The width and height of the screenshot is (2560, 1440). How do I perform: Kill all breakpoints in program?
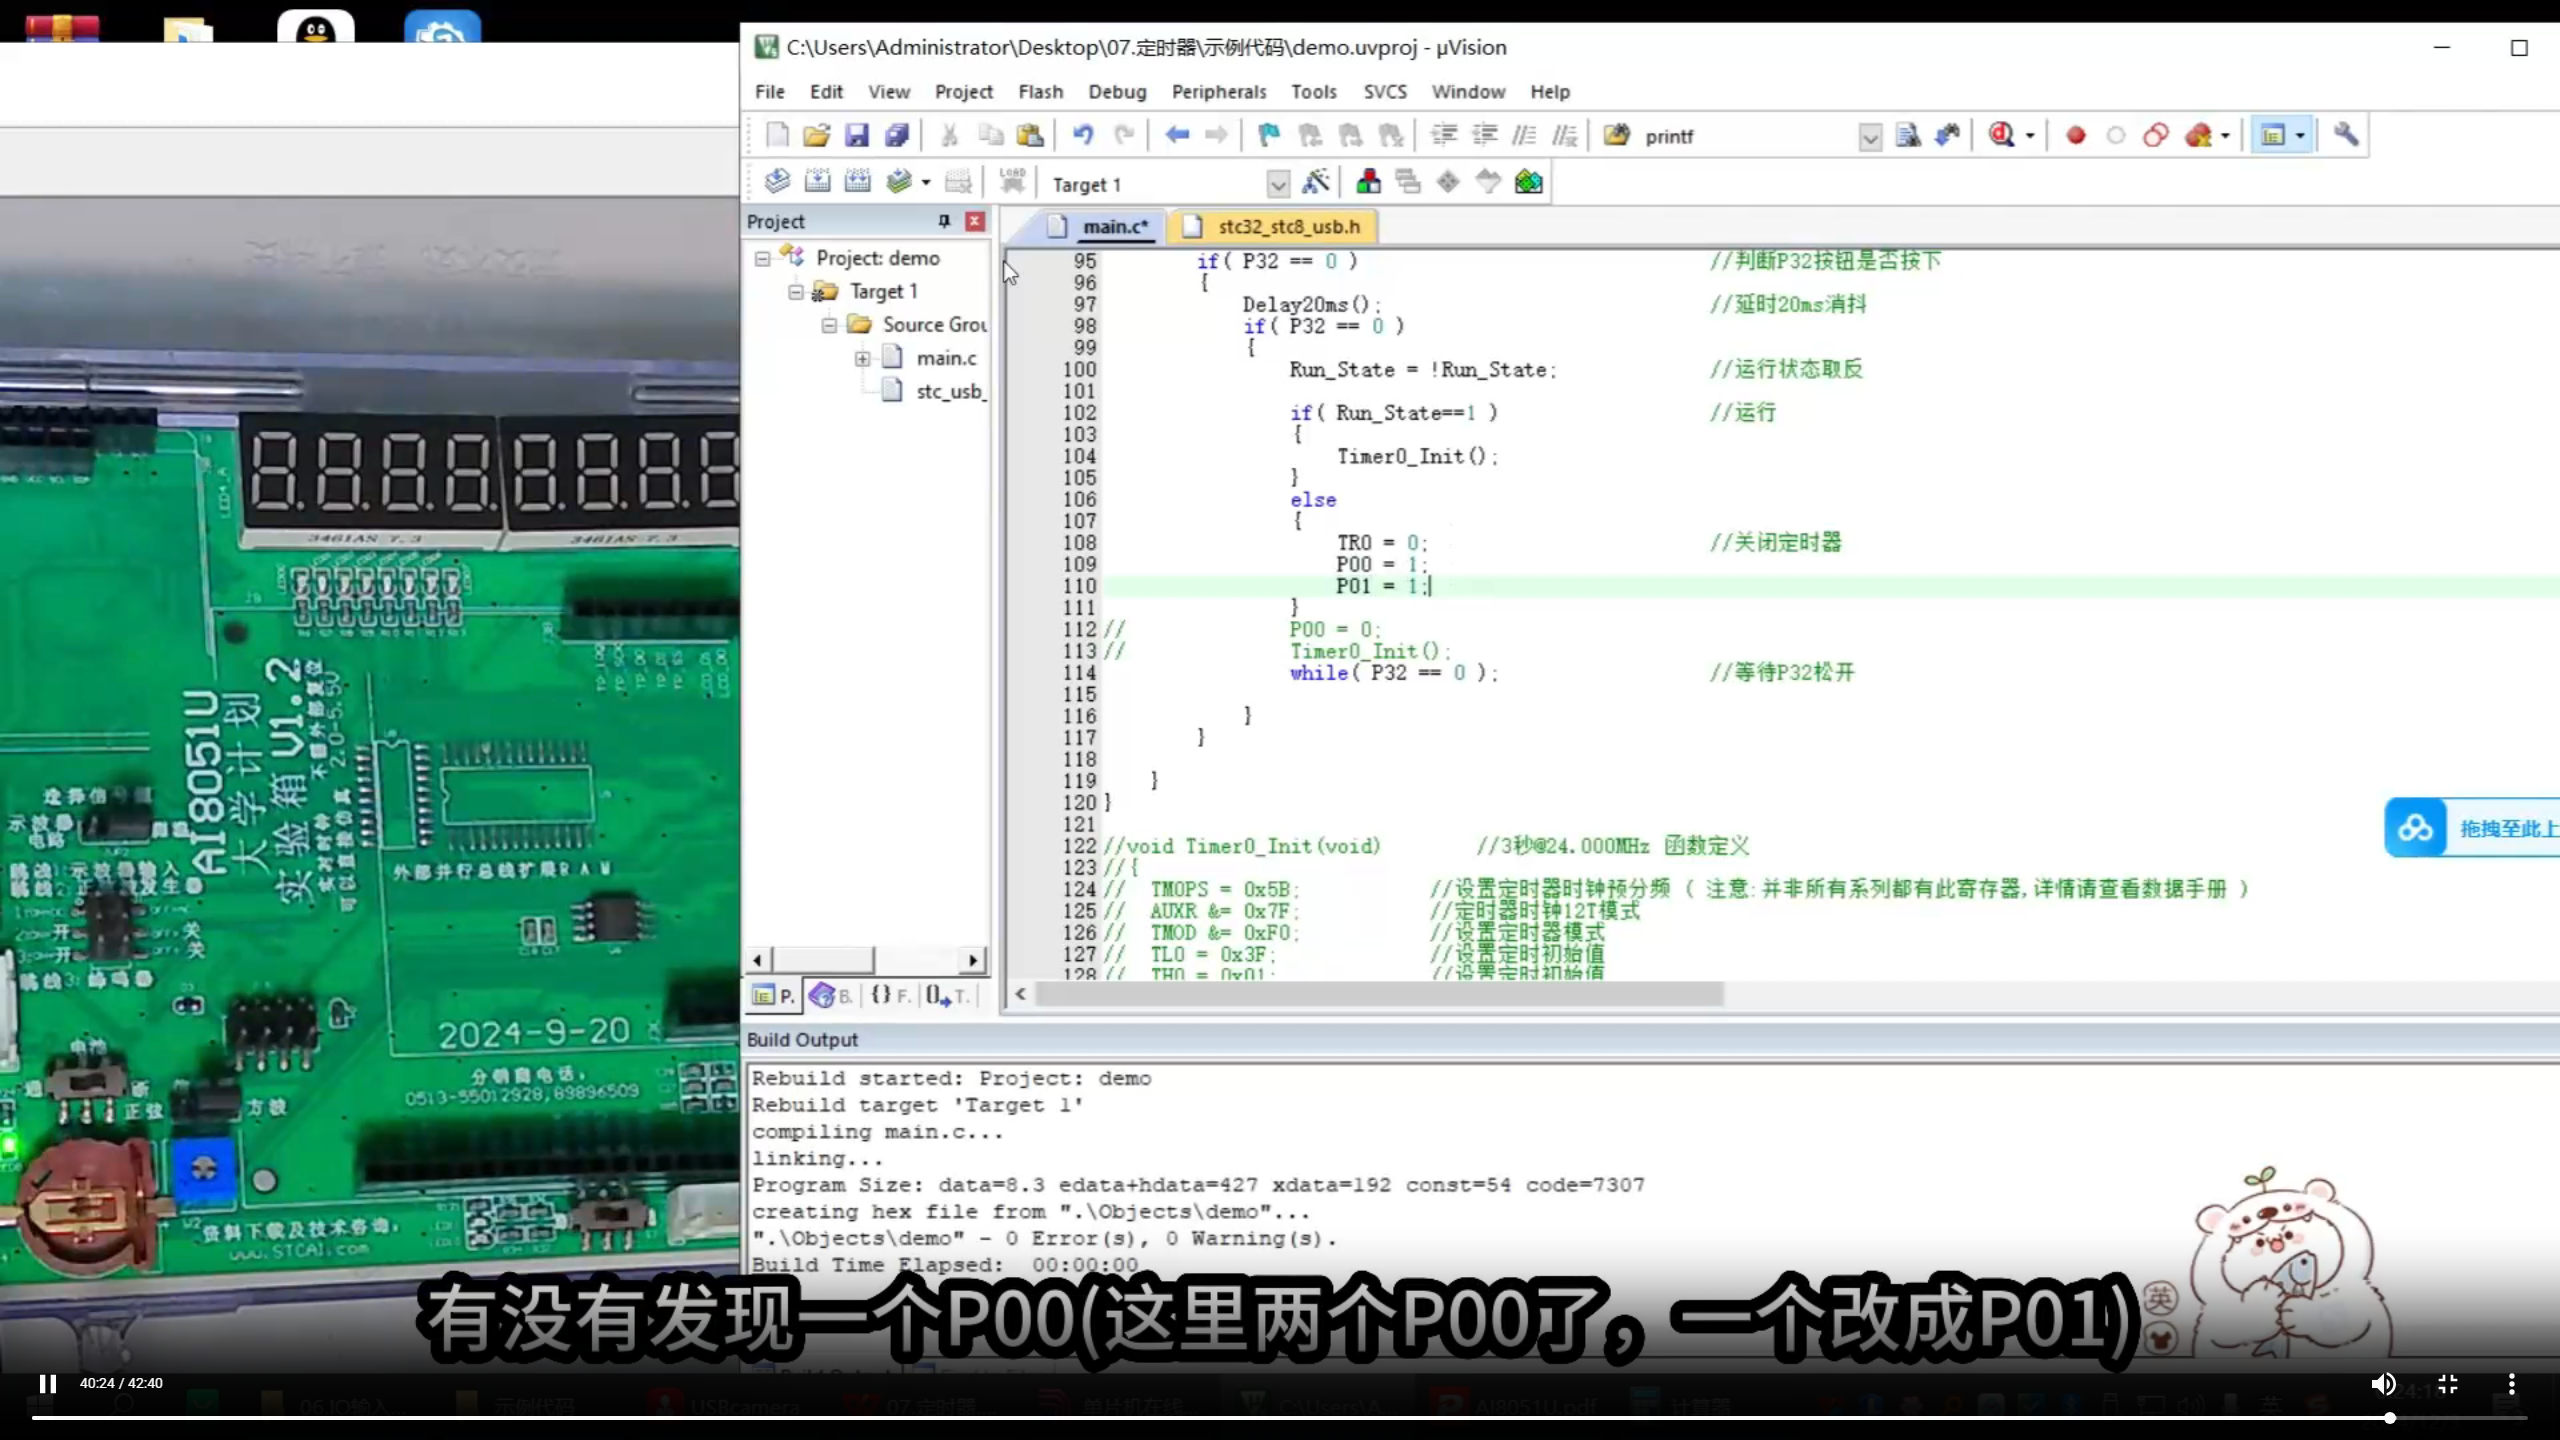coord(2200,135)
